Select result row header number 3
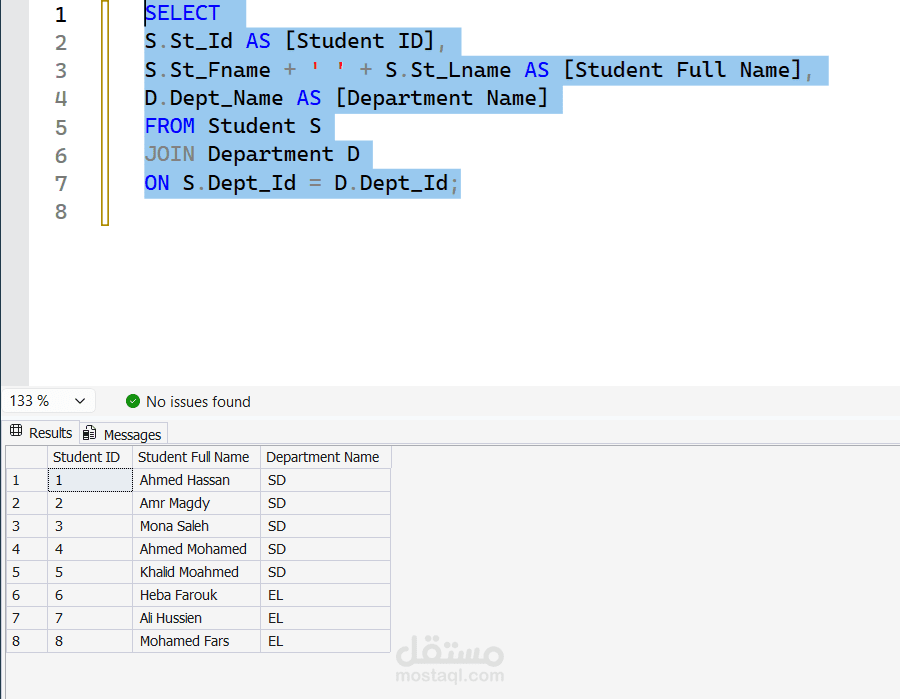This screenshot has width=900, height=699. (x=26, y=526)
